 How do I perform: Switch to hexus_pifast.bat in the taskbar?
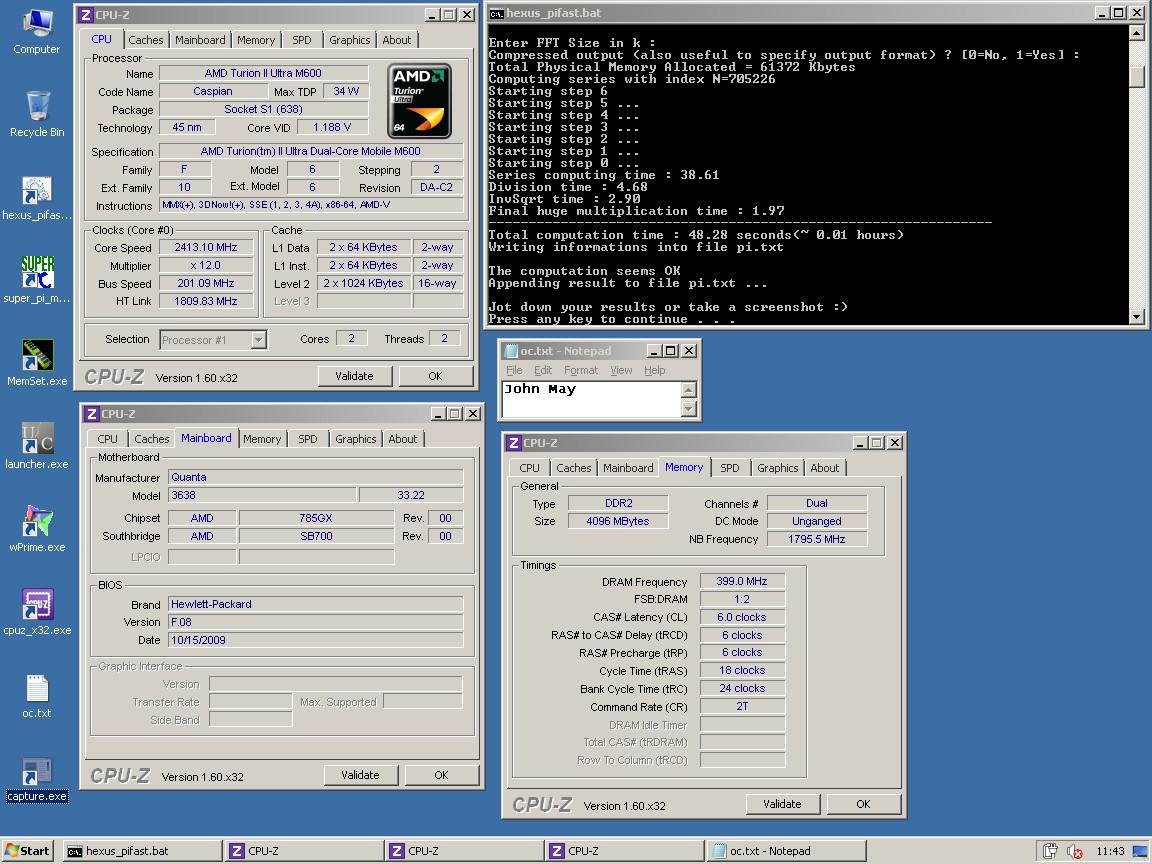142,851
